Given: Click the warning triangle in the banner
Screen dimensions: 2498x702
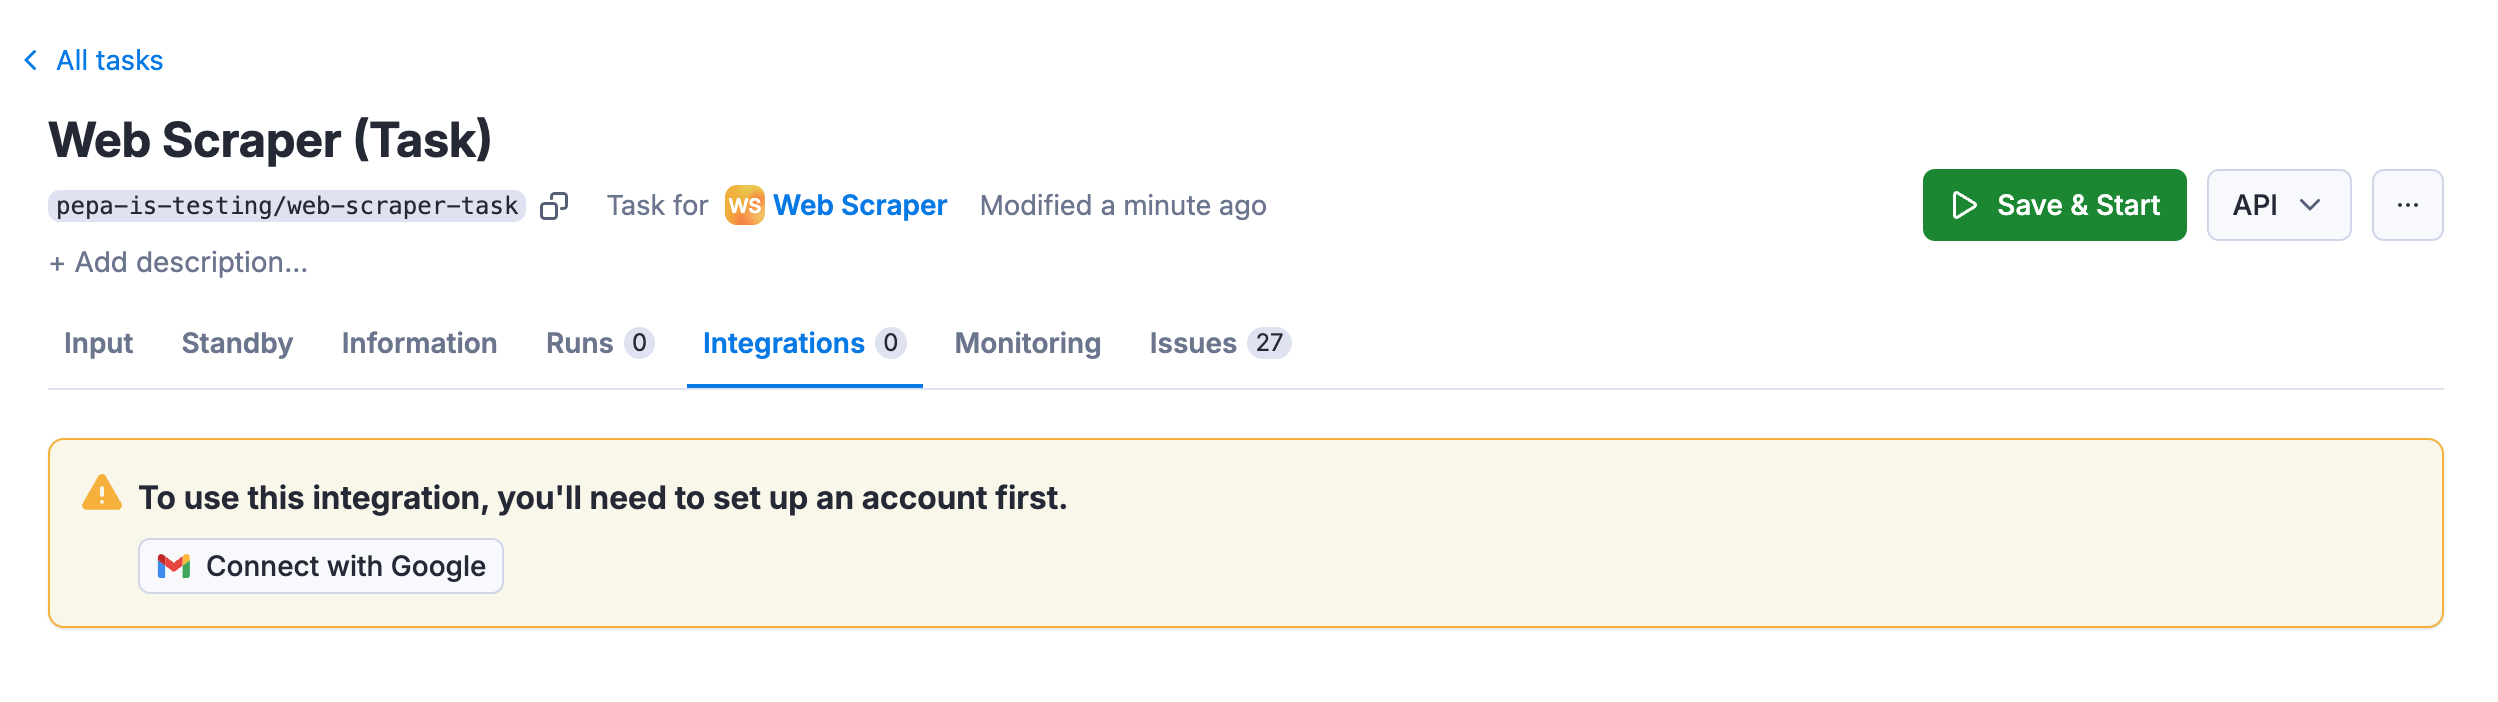Looking at the screenshot, I should 101,494.
